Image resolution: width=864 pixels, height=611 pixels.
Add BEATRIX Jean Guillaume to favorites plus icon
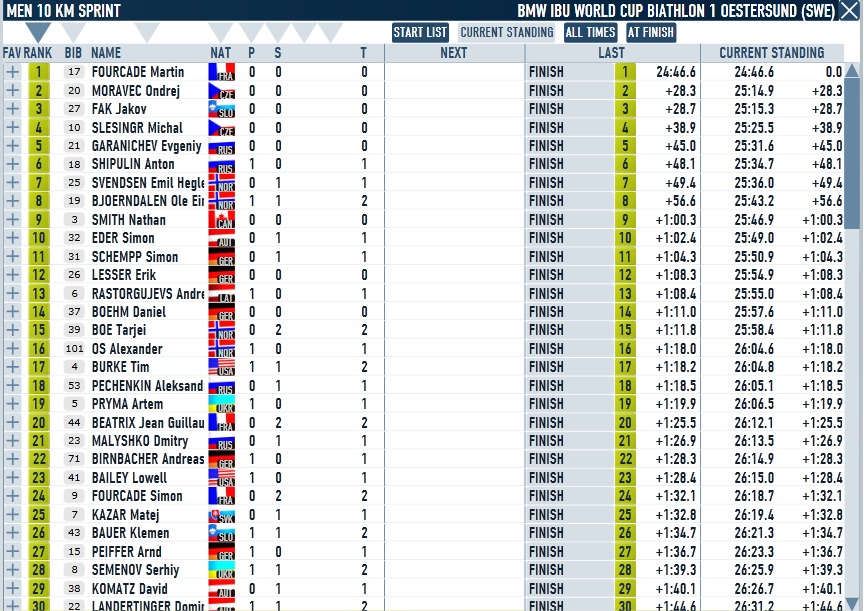pyautogui.click(x=12, y=422)
